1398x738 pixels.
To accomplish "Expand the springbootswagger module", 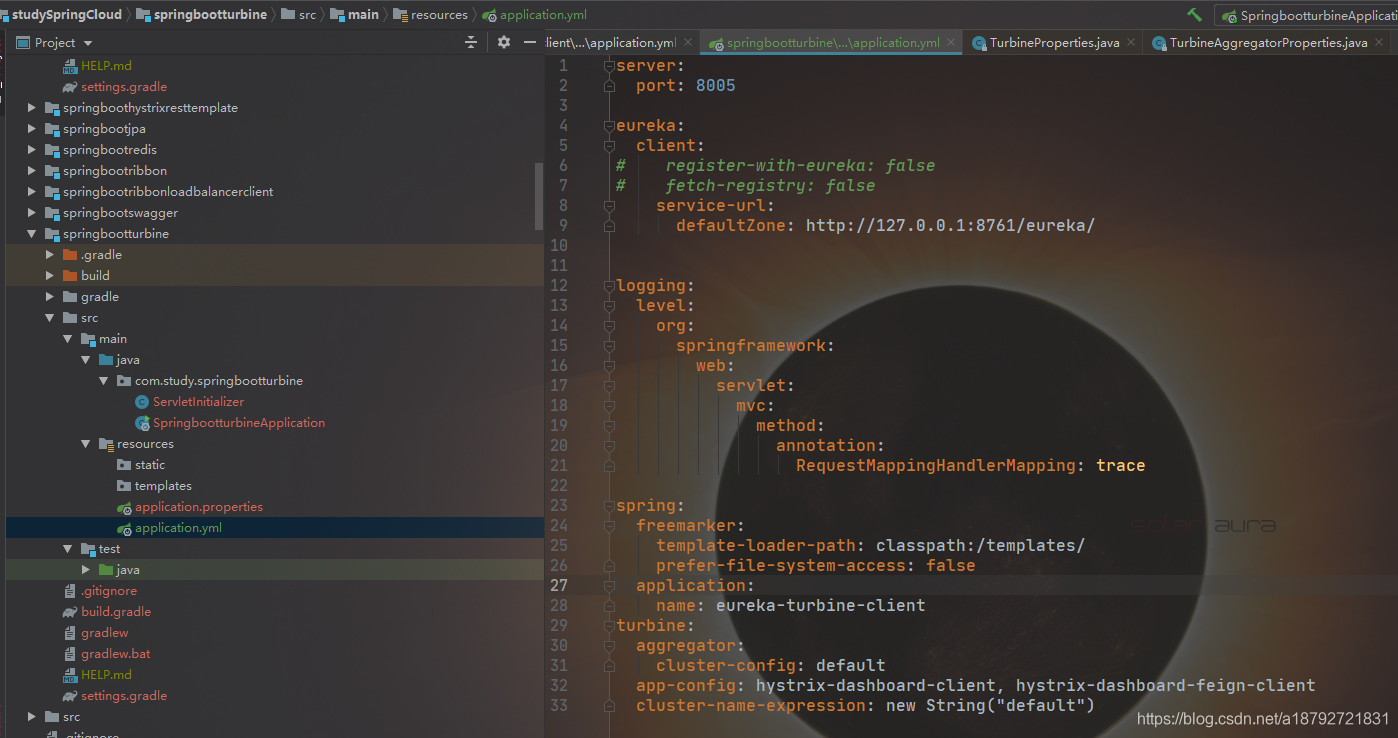I will pyautogui.click(x=32, y=213).
